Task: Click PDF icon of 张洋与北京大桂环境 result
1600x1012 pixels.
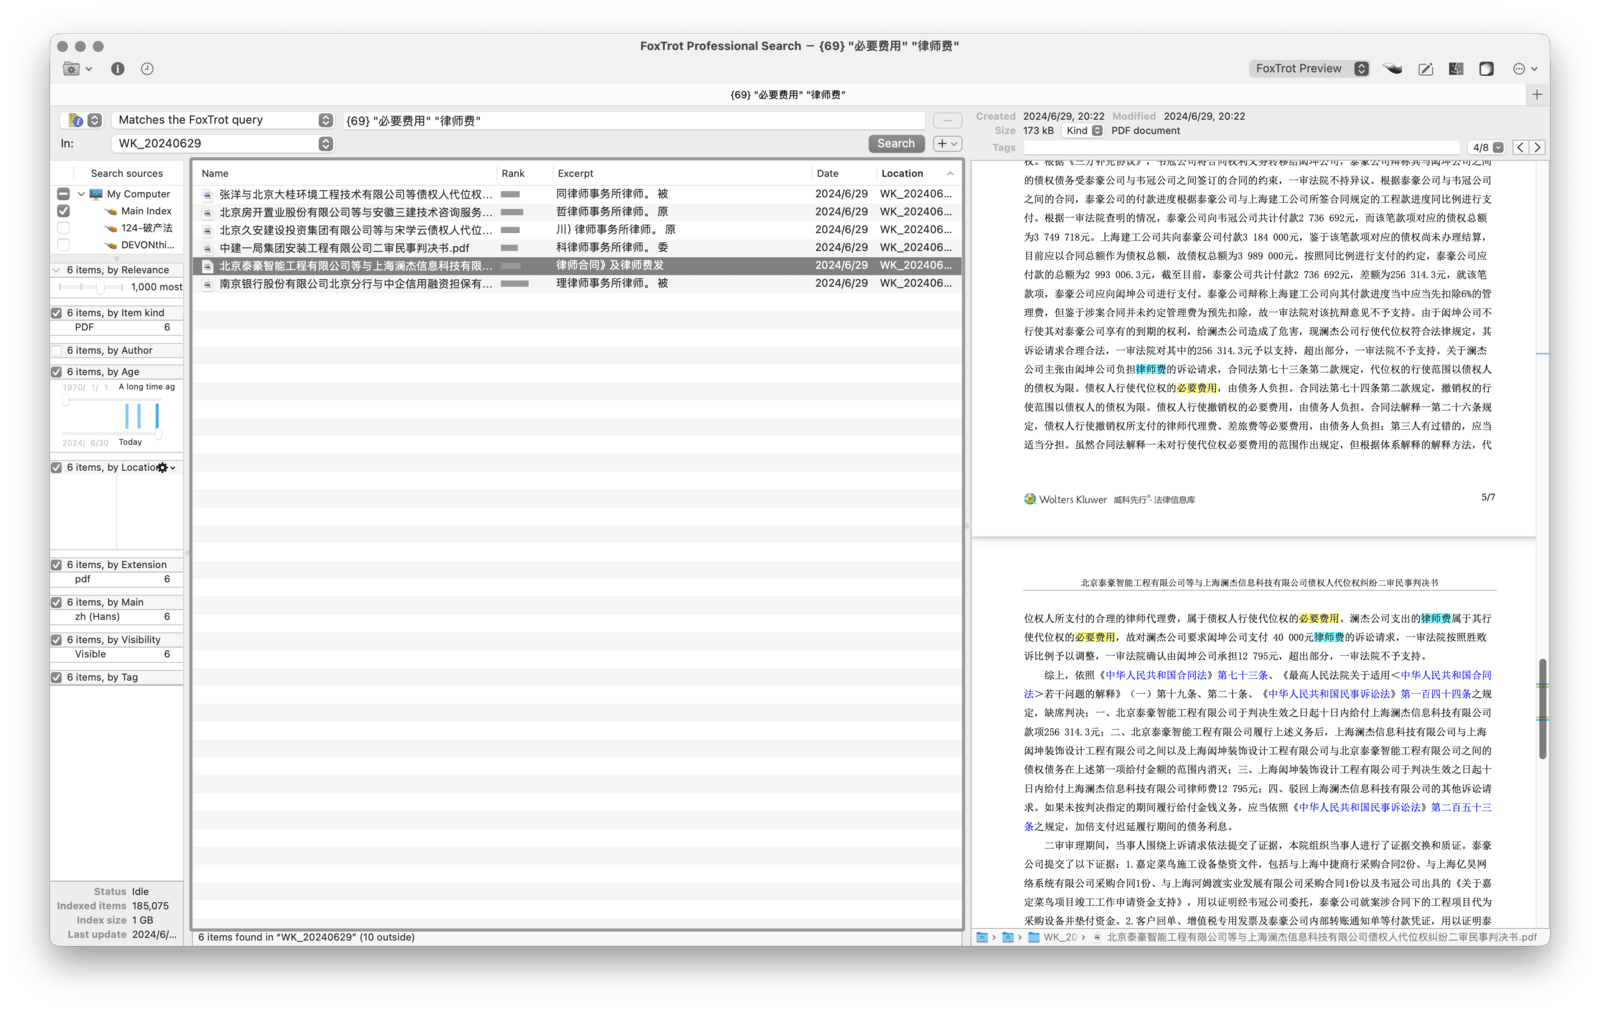Action: click(x=207, y=195)
